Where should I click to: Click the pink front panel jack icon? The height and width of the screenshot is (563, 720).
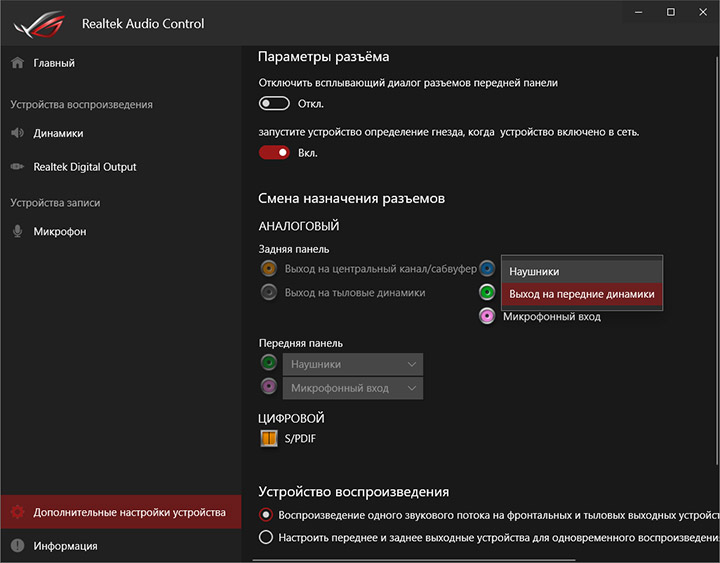[268, 387]
